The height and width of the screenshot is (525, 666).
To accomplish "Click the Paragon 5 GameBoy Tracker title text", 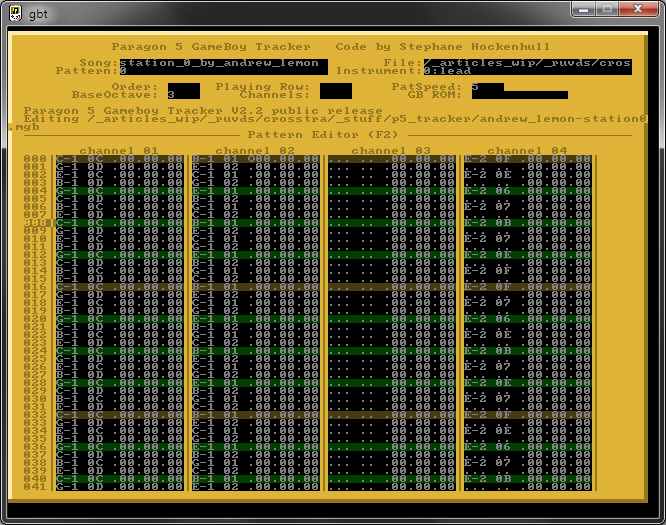I will [x=211, y=47].
